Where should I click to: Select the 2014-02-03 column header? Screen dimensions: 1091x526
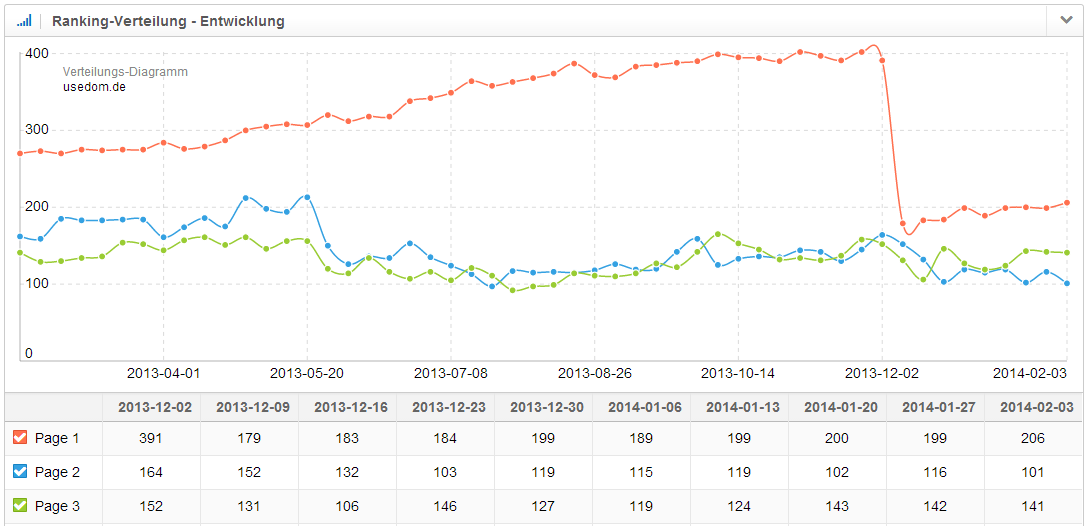pos(1034,407)
